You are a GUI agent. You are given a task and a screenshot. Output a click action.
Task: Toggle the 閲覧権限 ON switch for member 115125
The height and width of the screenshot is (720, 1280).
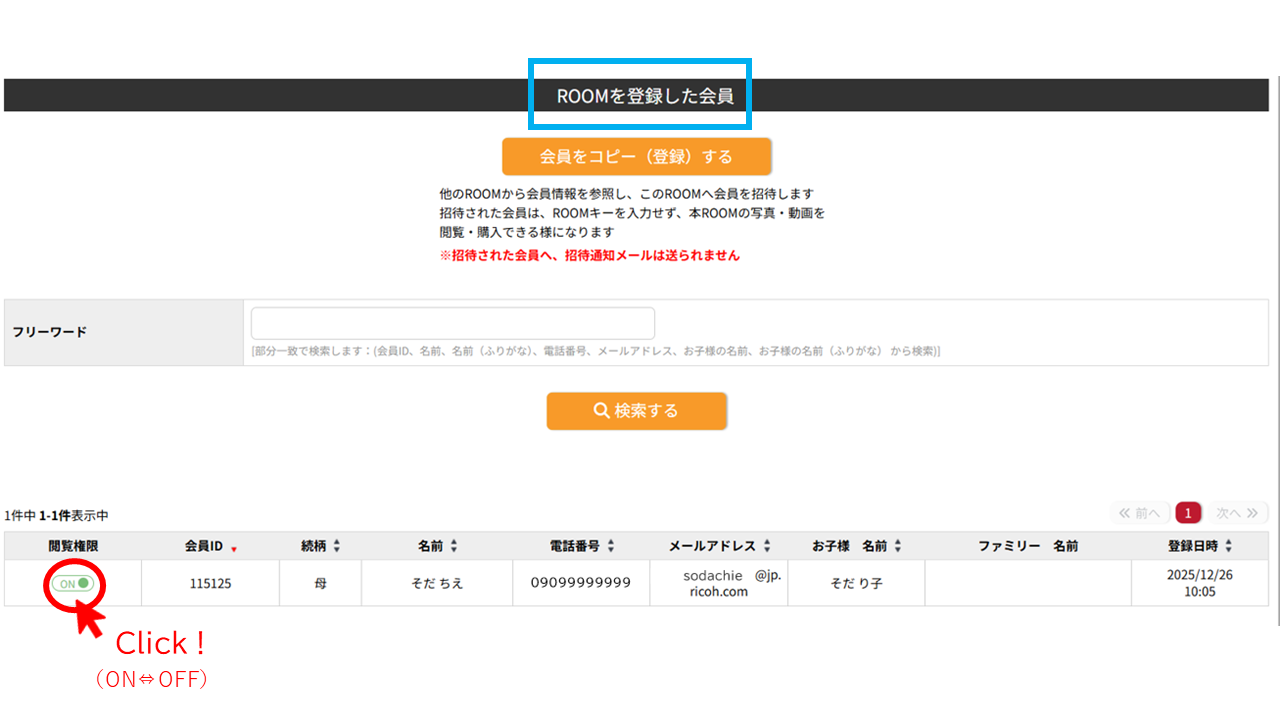click(73, 585)
